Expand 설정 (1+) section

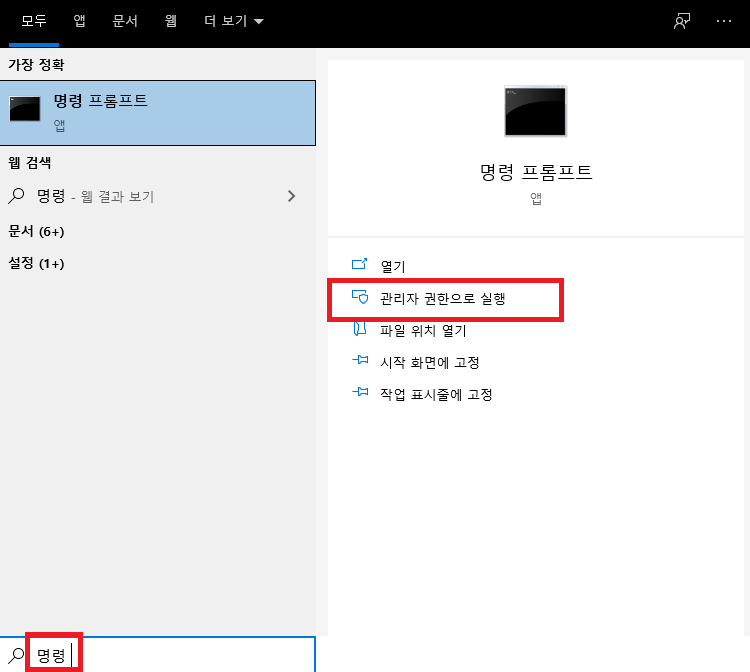[36, 263]
